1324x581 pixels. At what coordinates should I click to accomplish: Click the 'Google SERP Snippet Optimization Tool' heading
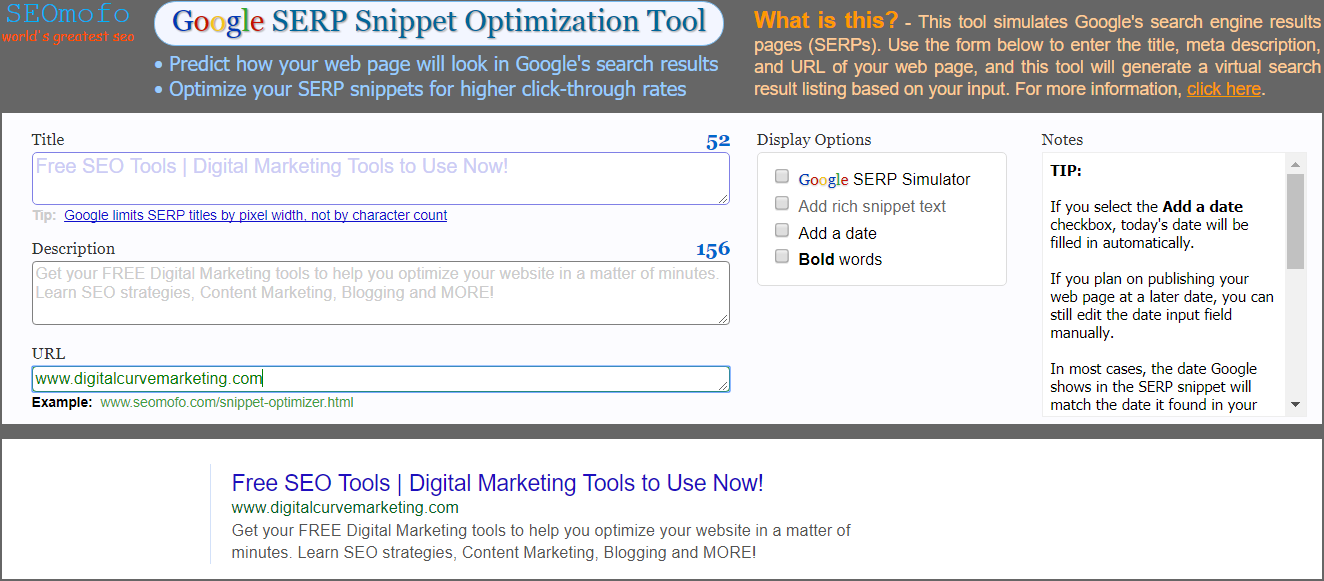coord(439,22)
